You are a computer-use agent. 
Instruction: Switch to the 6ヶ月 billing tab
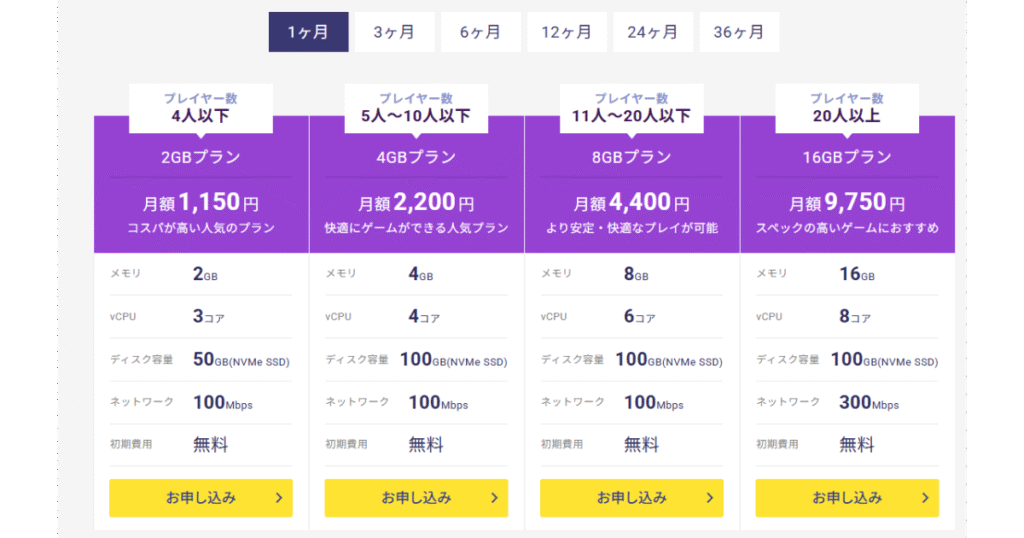tap(481, 32)
